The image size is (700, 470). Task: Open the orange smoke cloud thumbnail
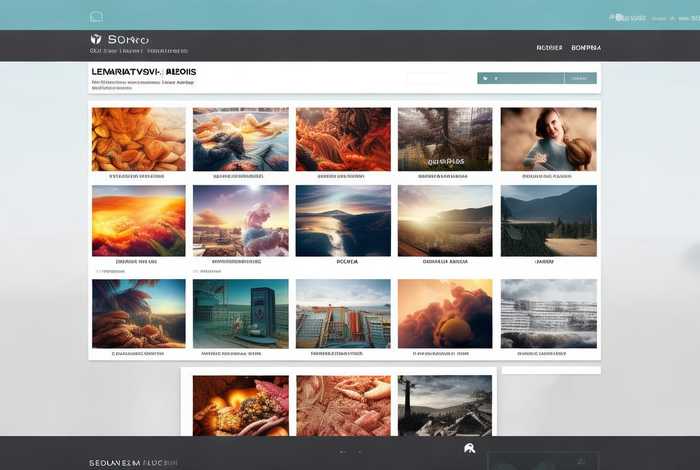pyautogui.click(x=445, y=313)
